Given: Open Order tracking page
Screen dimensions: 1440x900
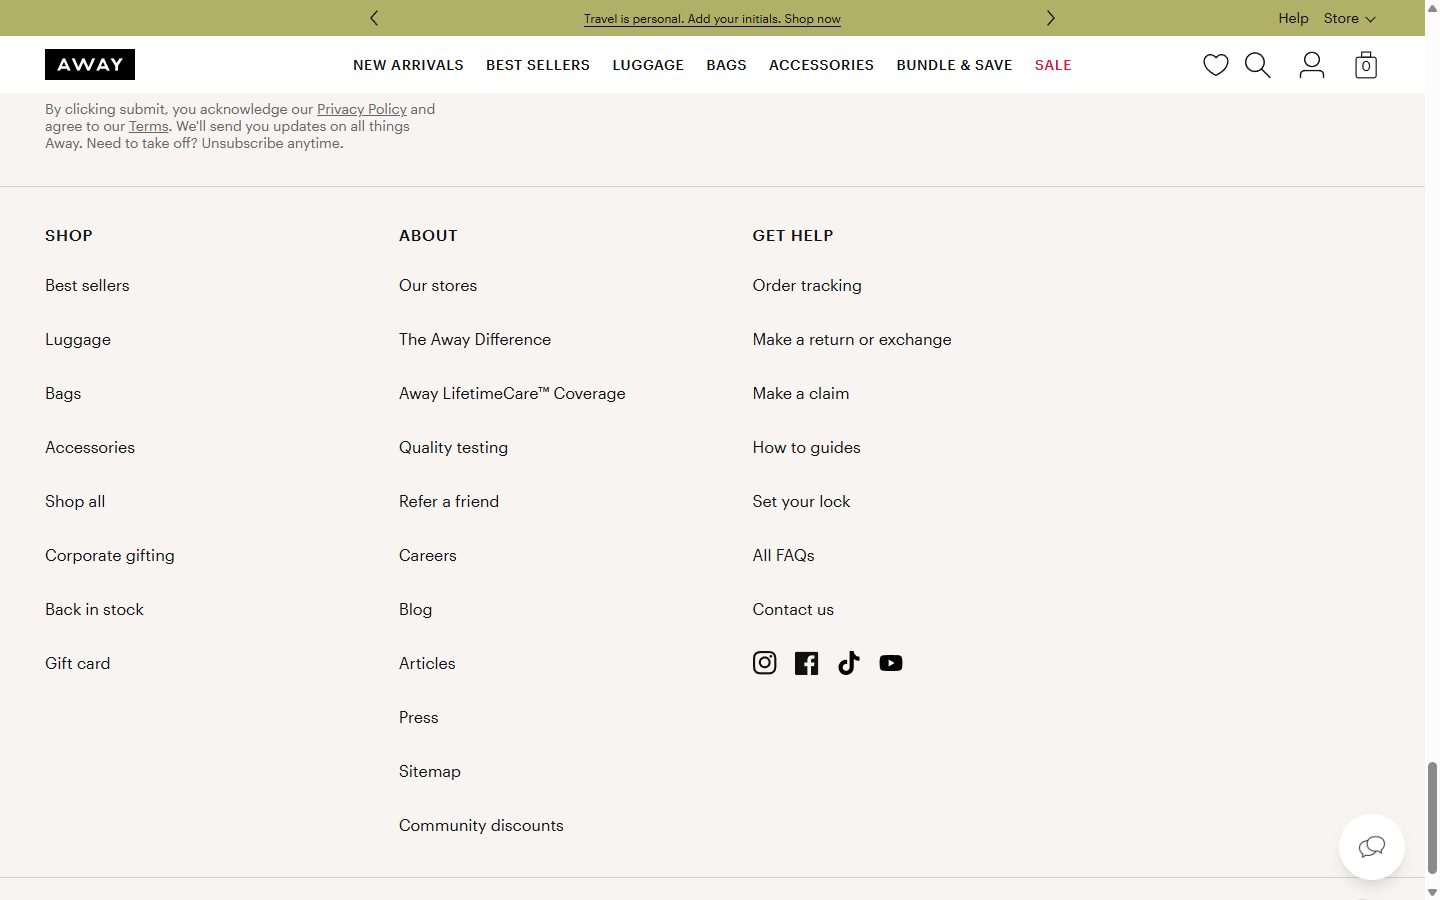Looking at the screenshot, I should pos(807,285).
